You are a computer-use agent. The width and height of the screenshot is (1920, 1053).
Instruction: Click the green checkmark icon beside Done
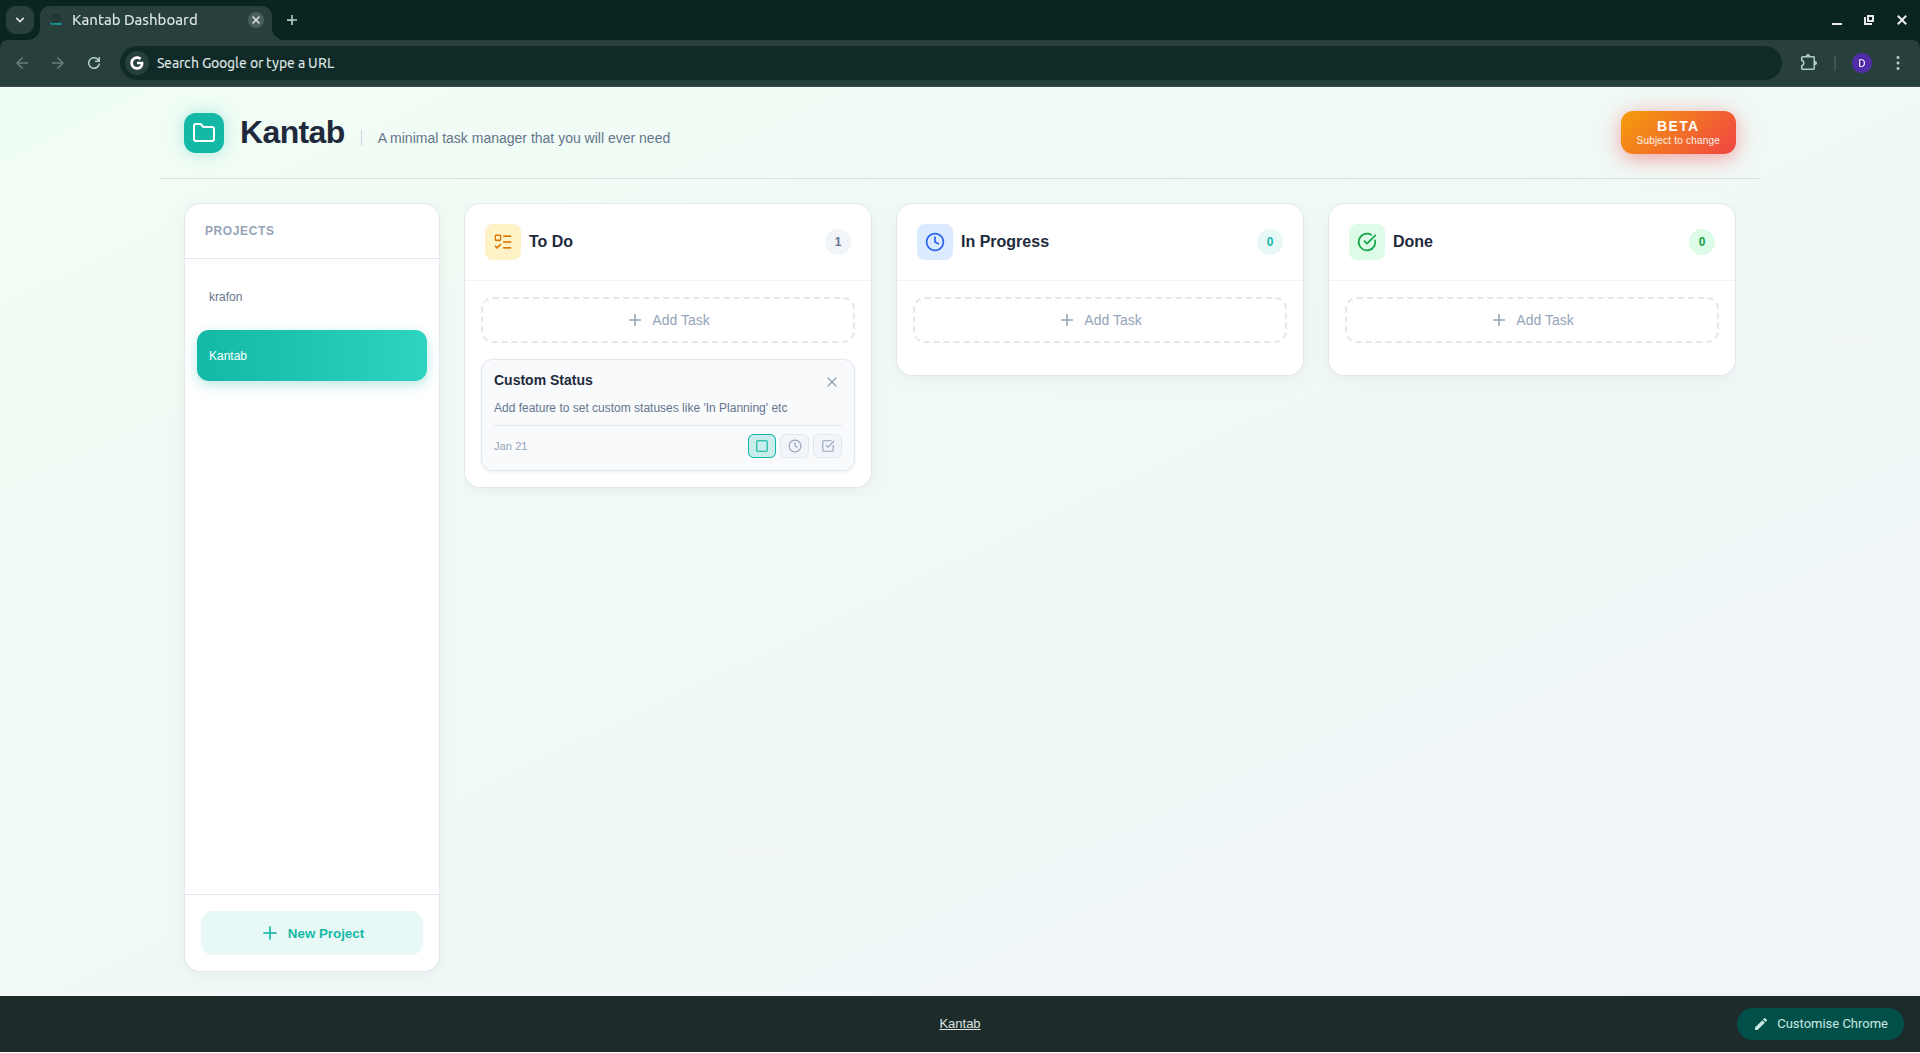point(1367,241)
